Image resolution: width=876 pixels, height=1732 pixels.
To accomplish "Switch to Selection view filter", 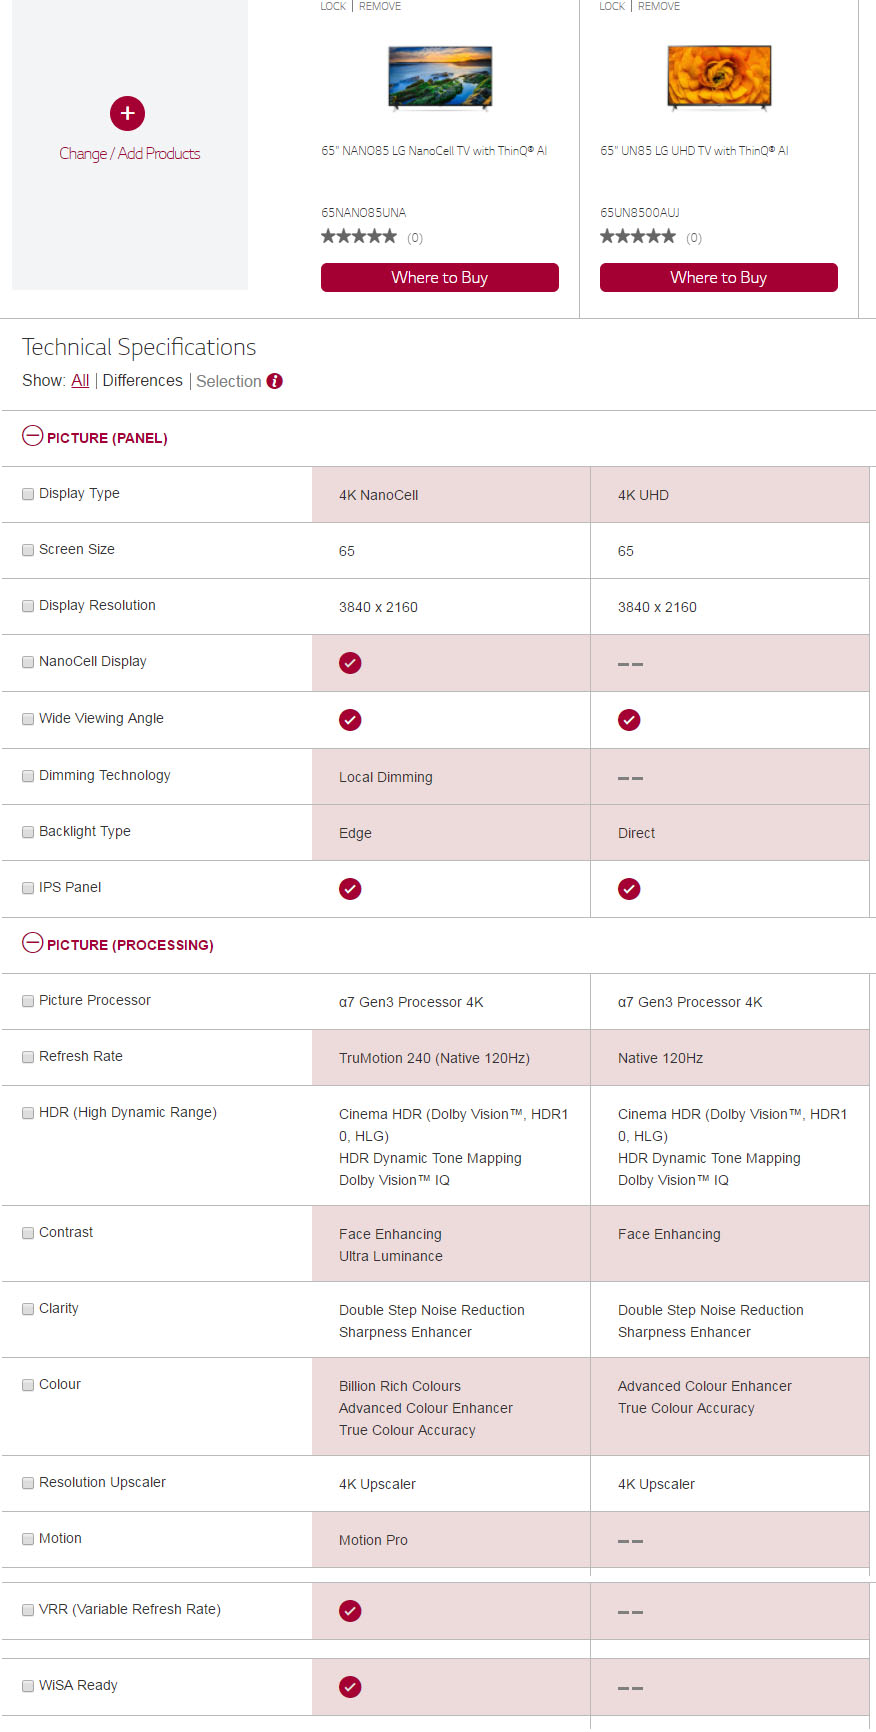I will coord(228,381).
